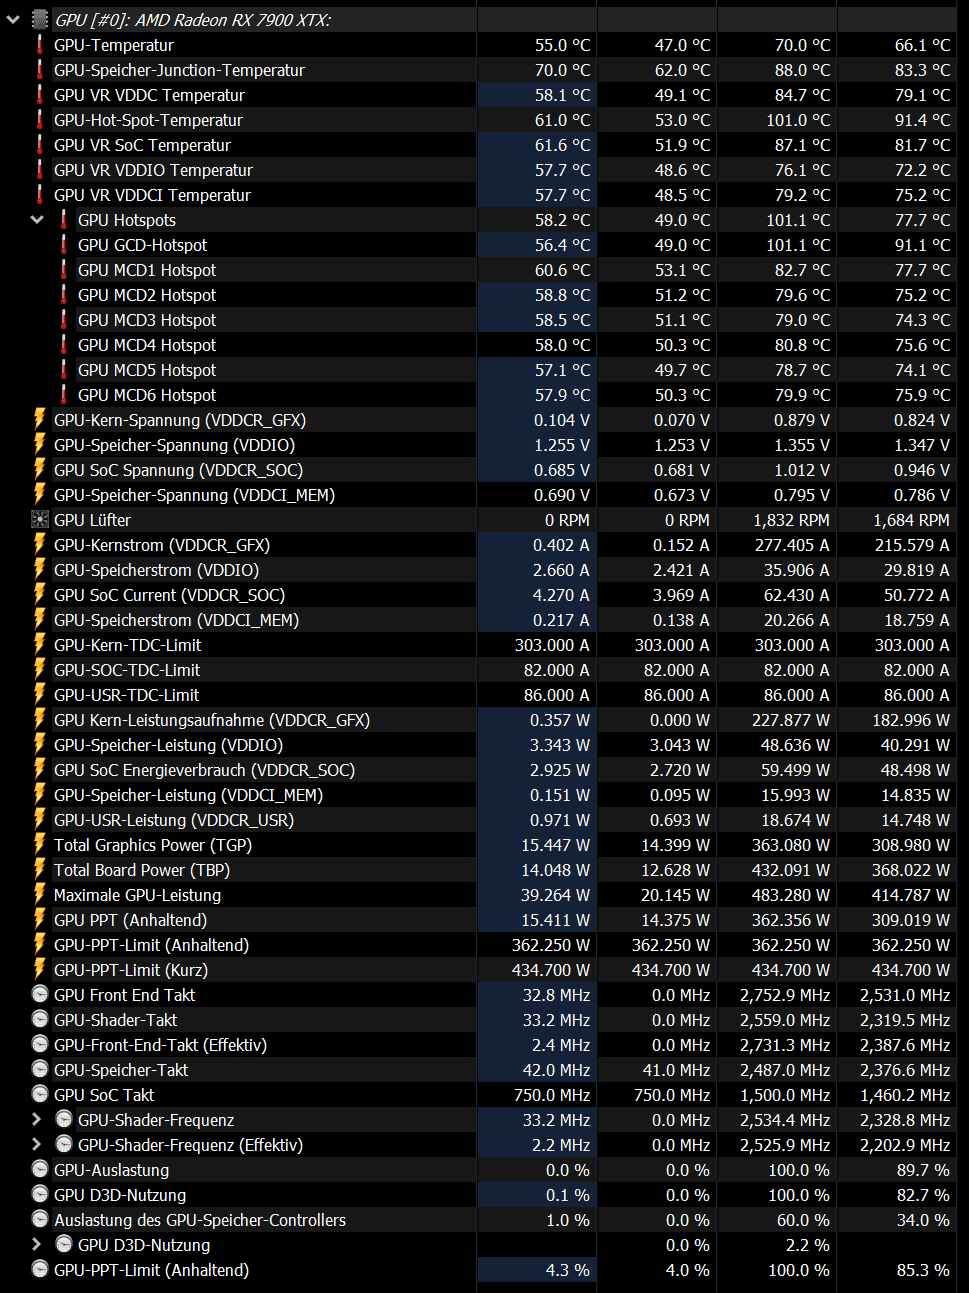Click the 1,460.2 MHz GPU SoC Takt value
The height and width of the screenshot is (1293, 969).
tap(905, 1095)
